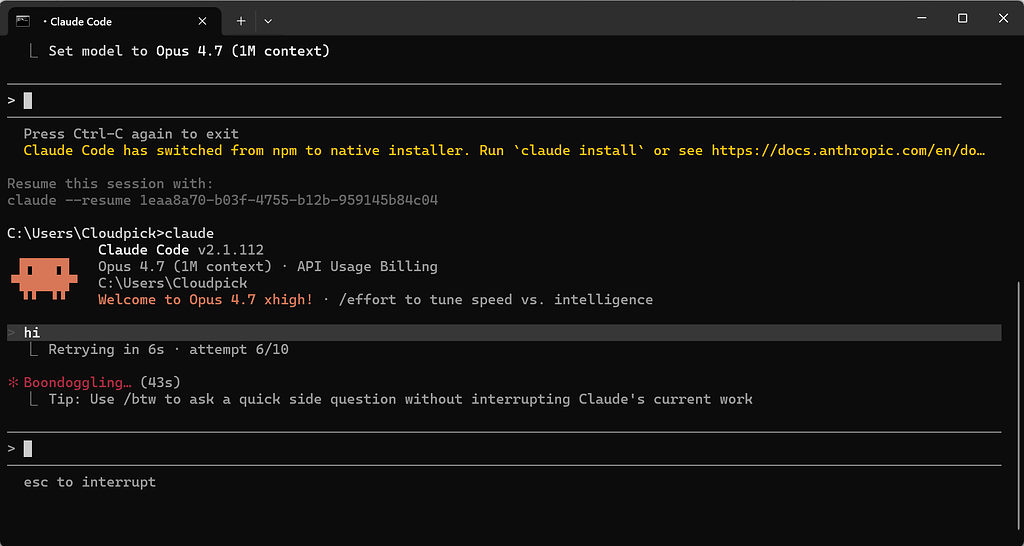Click the '(43s)' elapsed timer

160,382
